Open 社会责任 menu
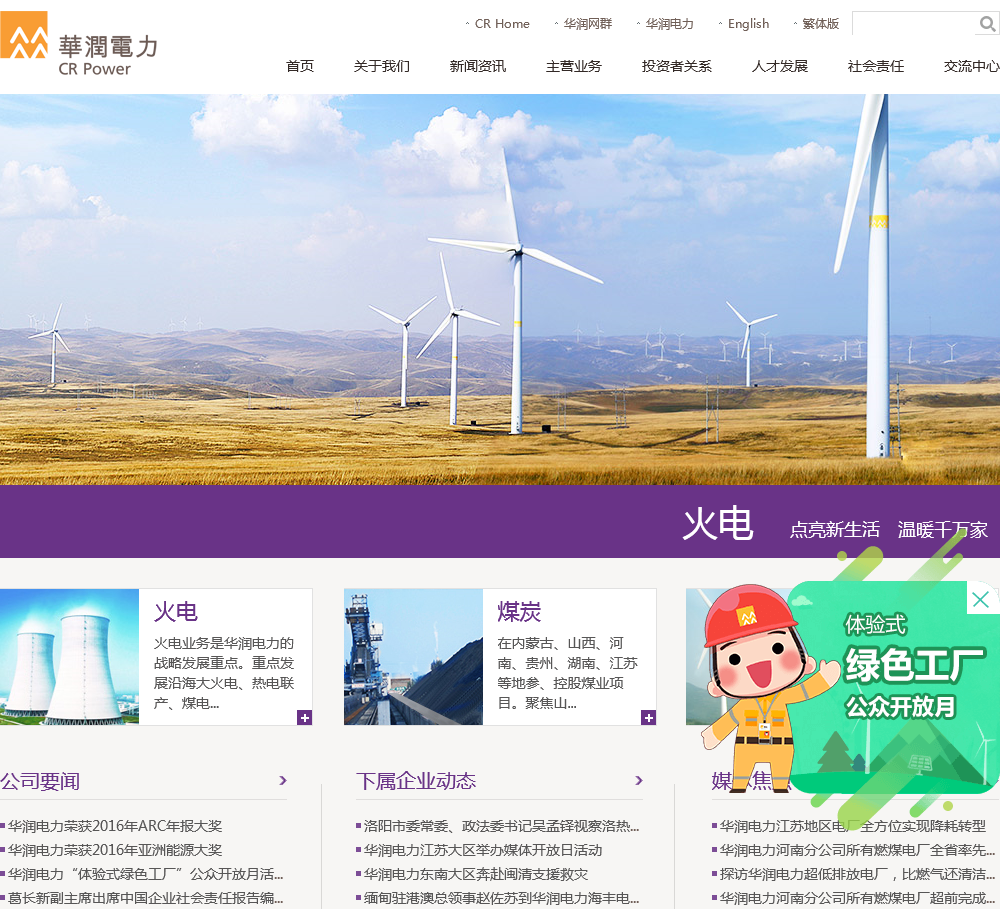1000x909 pixels. coord(876,66)
